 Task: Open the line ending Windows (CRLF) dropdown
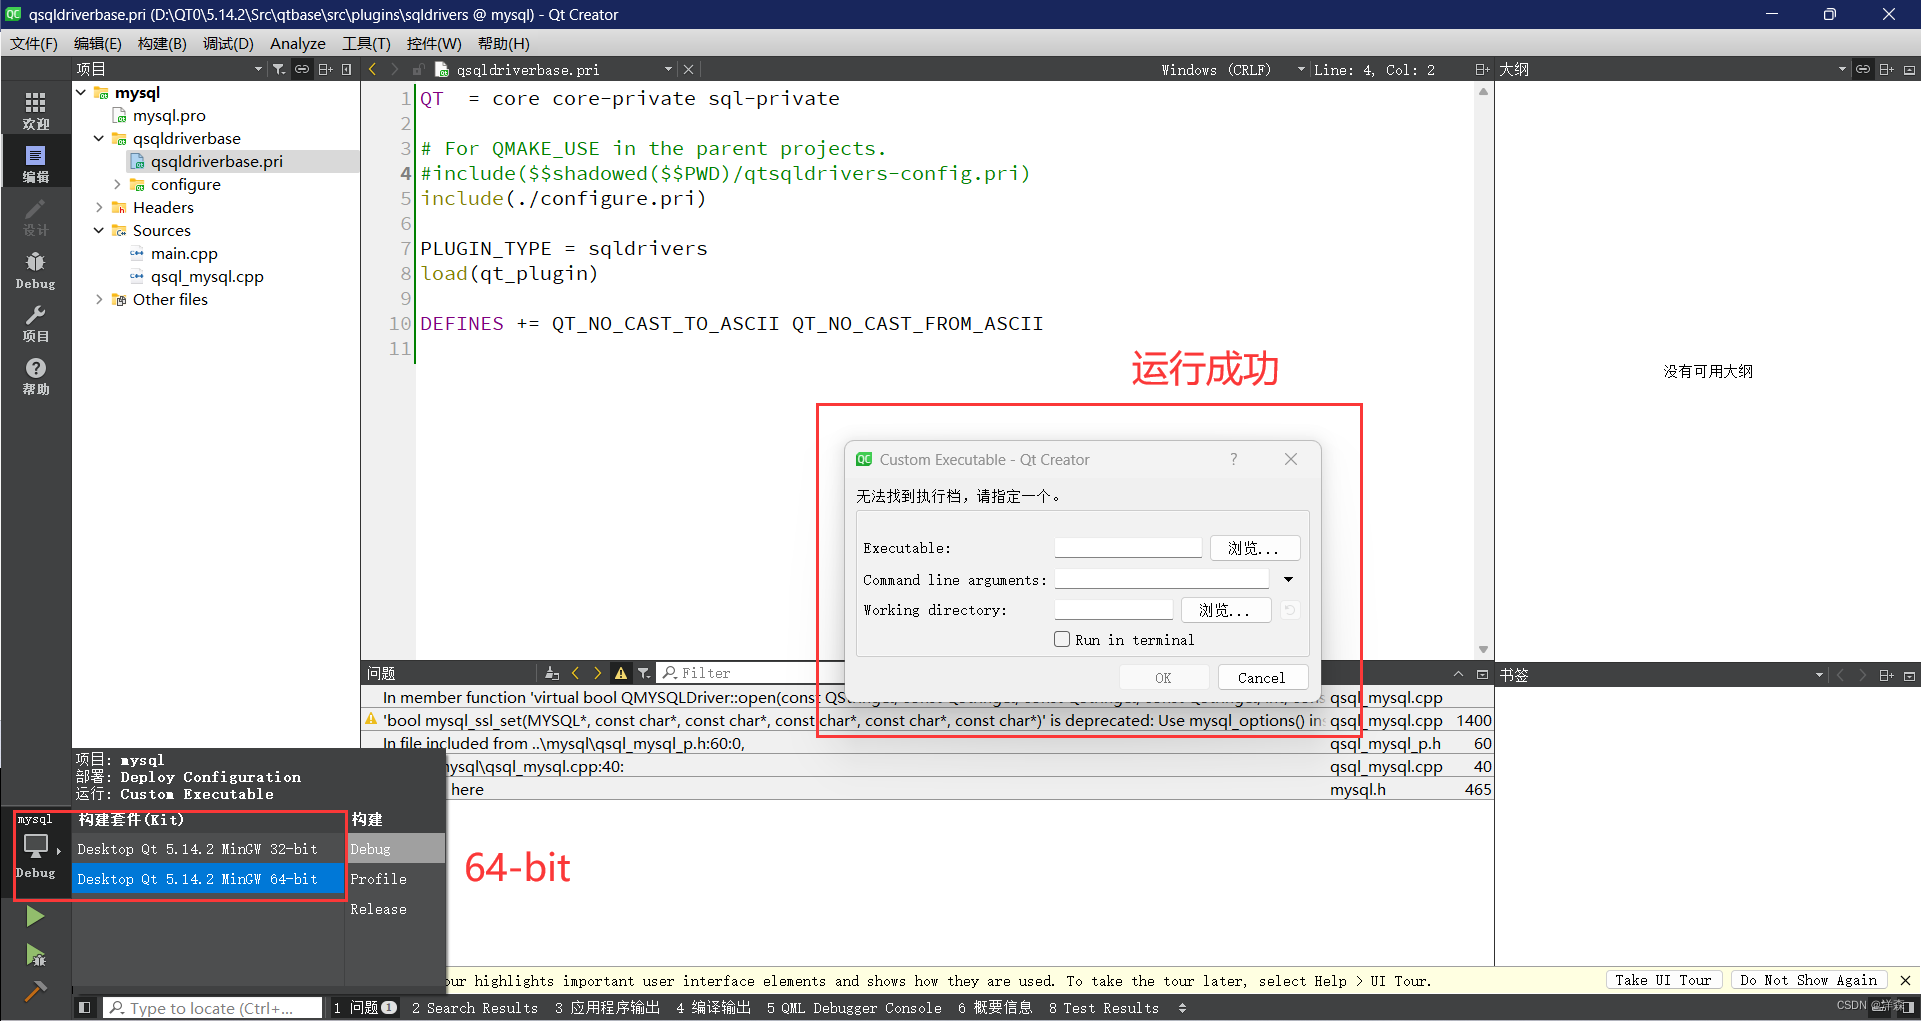coord(1234,69)
